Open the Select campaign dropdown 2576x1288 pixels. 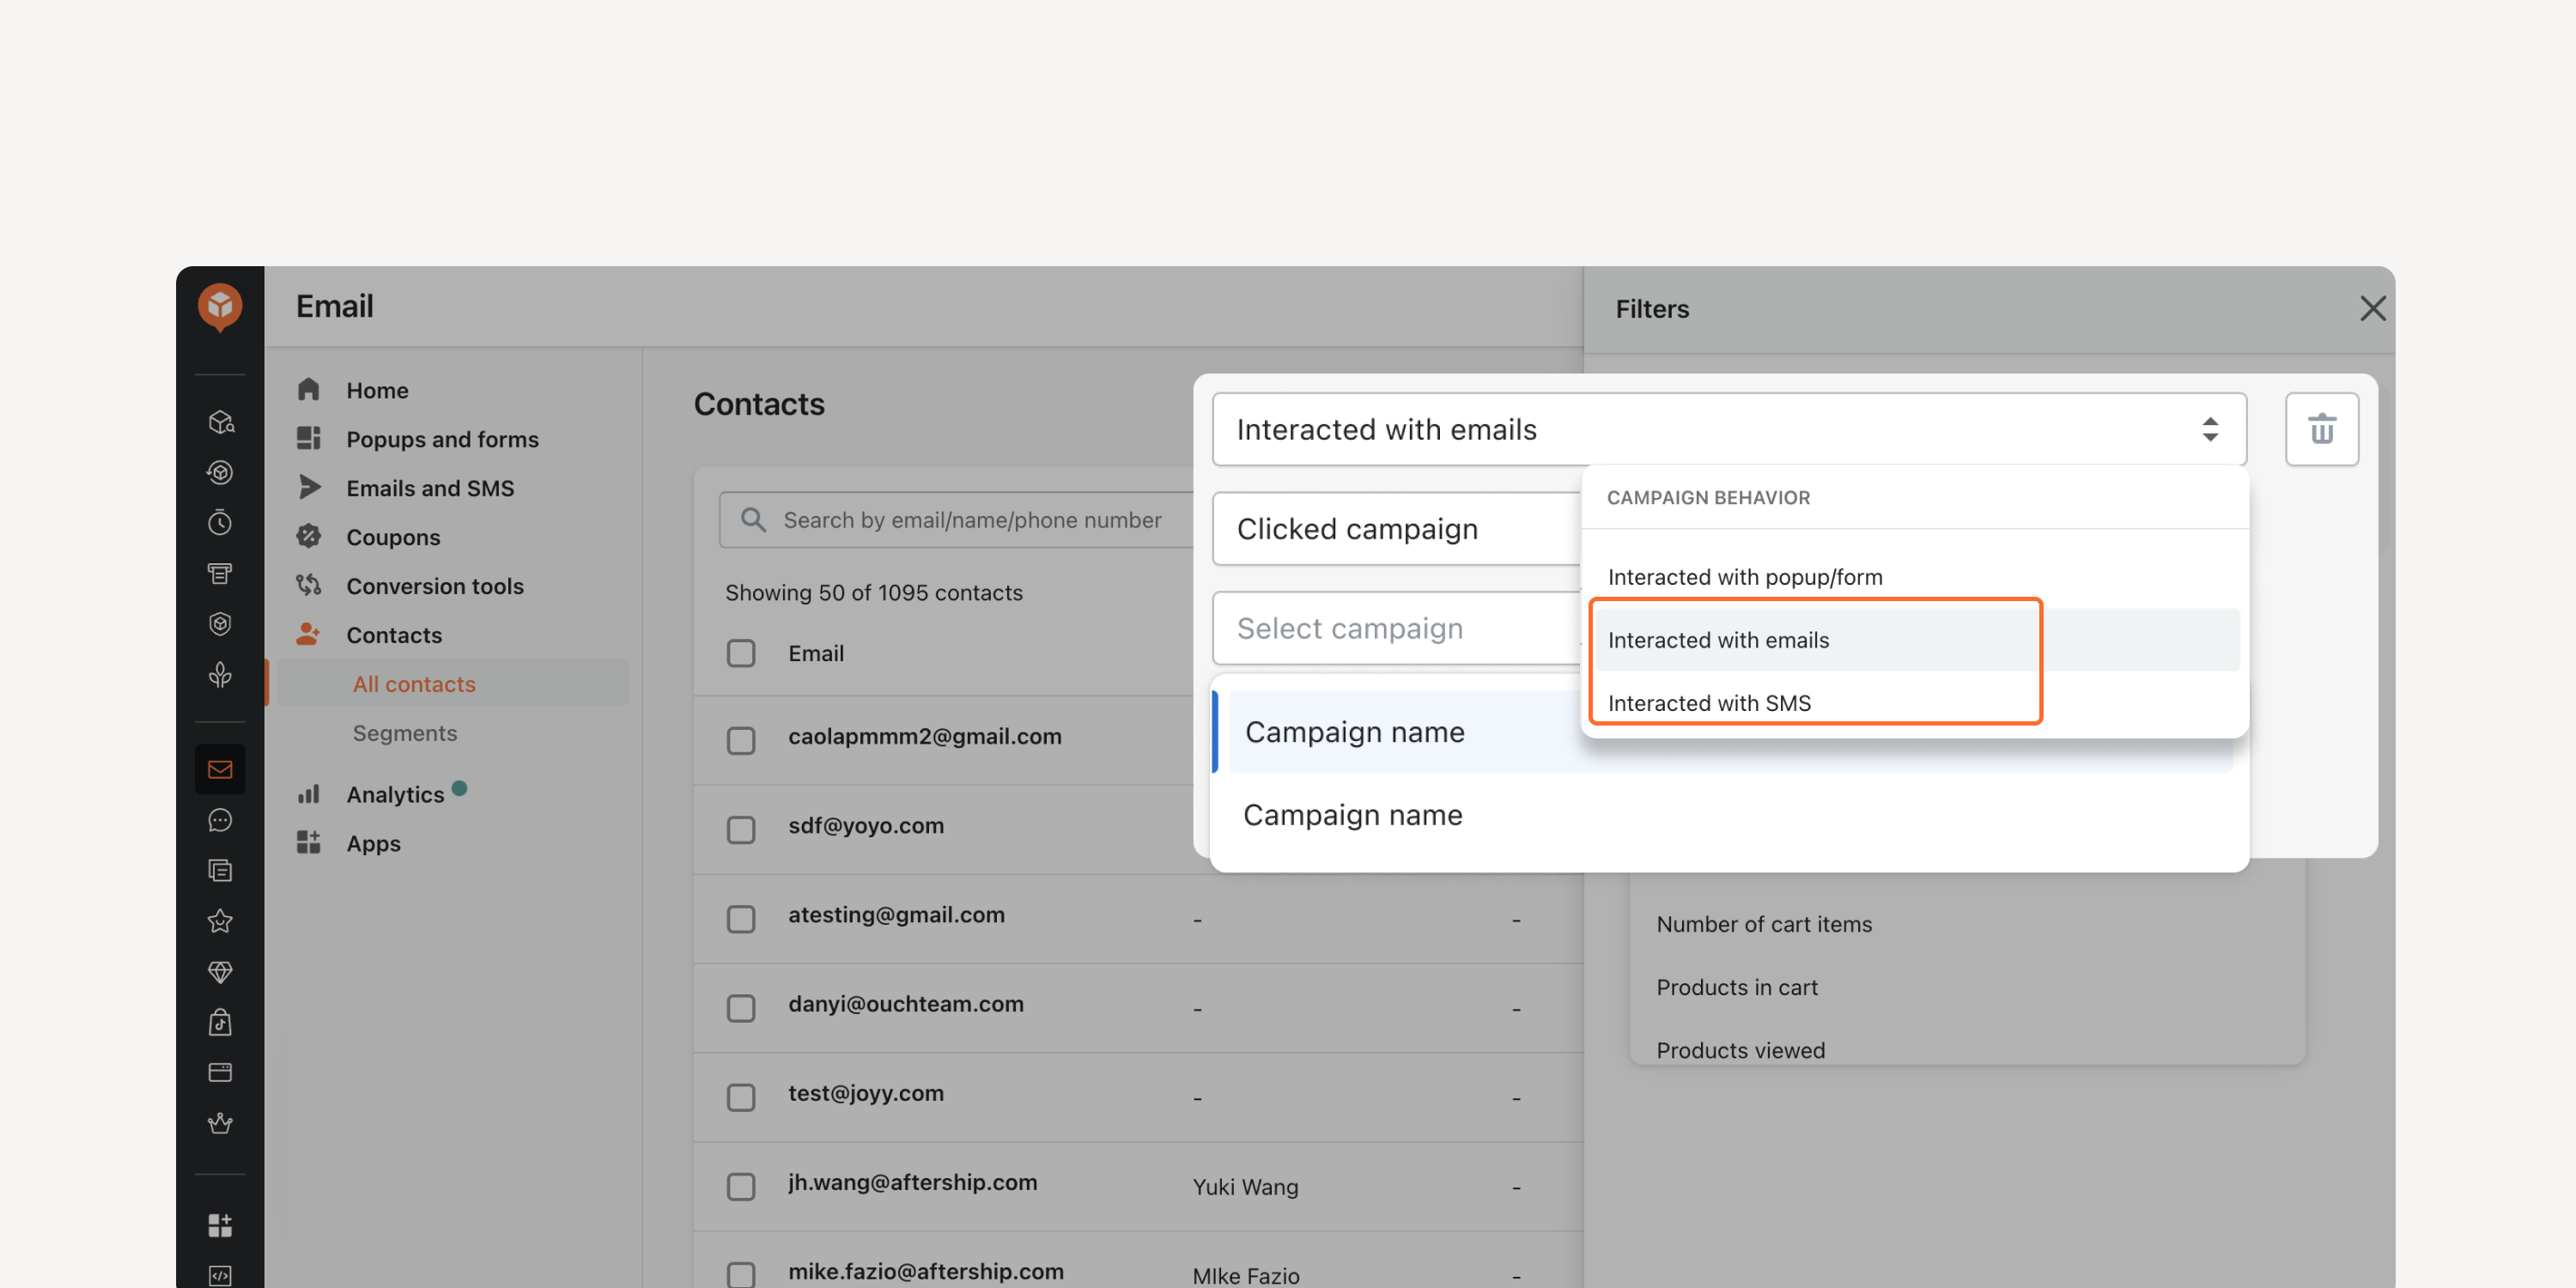1397,628
